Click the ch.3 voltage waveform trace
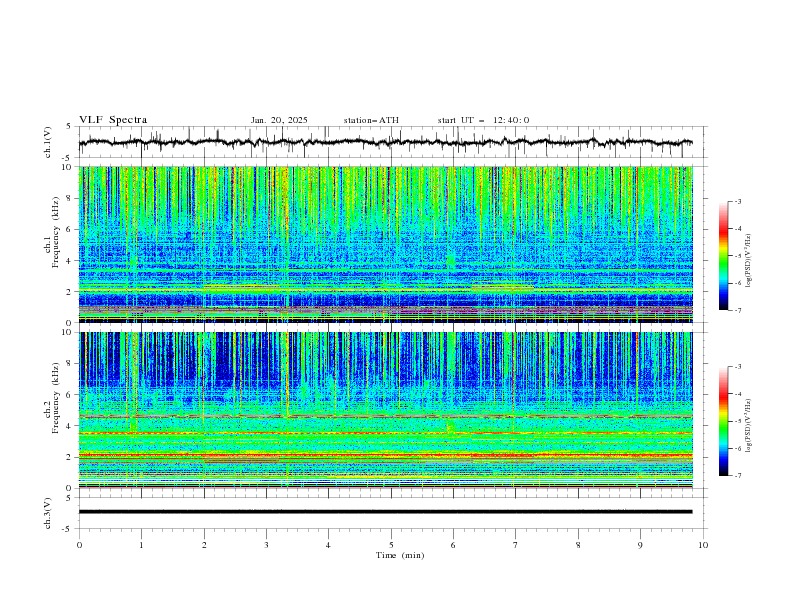 [x=385, y=512]
